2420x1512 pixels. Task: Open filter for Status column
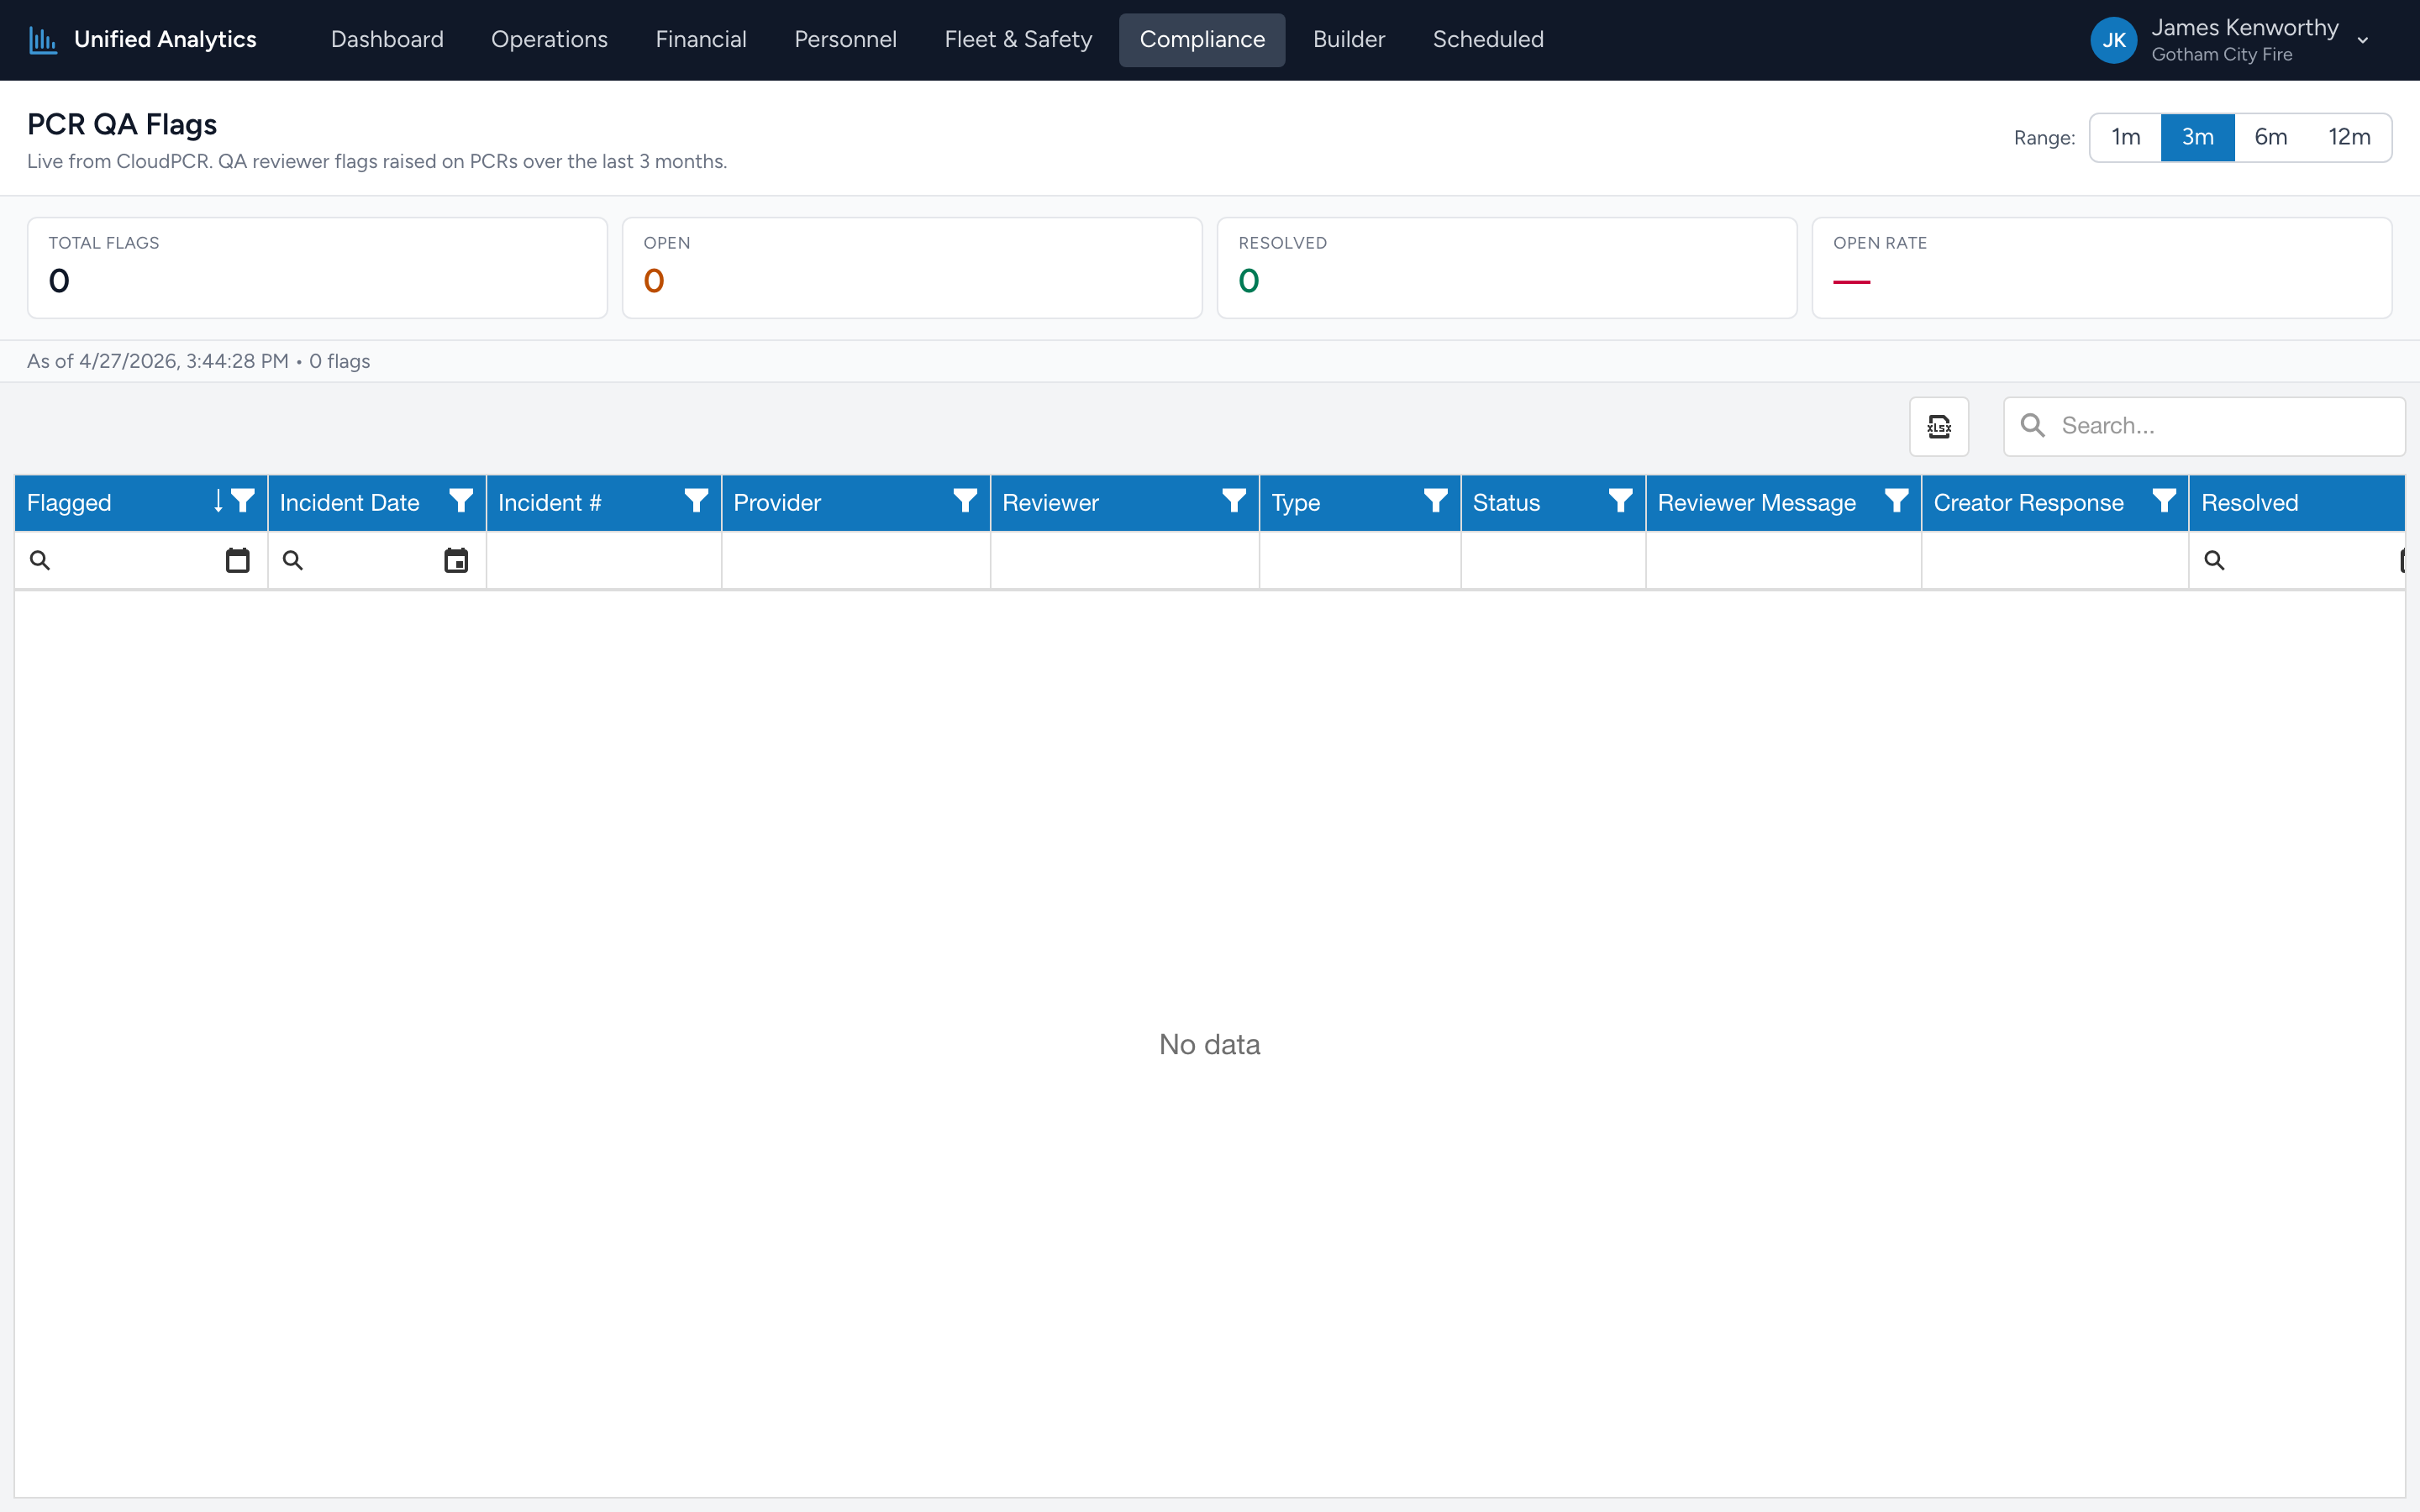1621,501
